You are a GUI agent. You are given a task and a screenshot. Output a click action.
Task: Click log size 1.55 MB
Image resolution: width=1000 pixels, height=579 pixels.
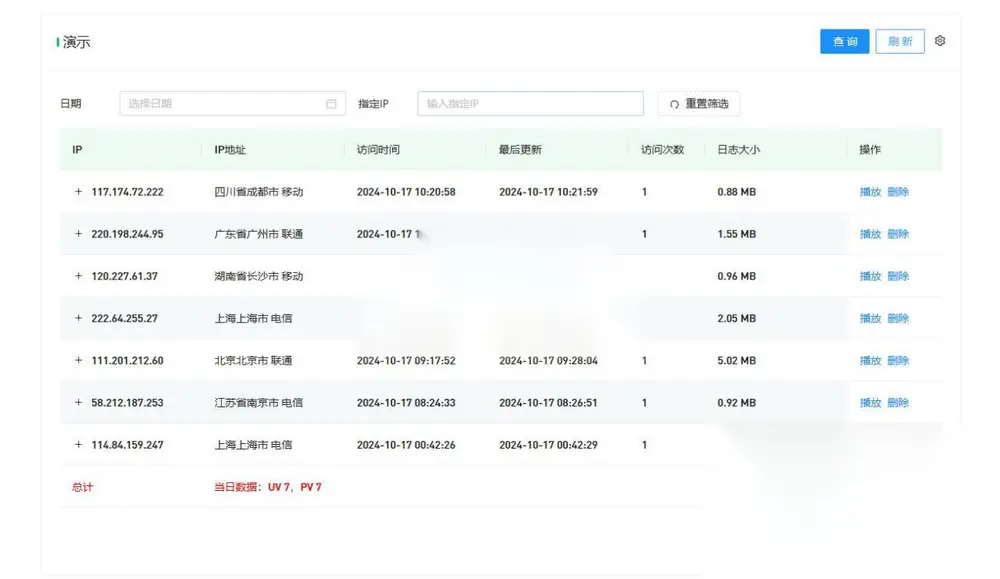[737, 234]
